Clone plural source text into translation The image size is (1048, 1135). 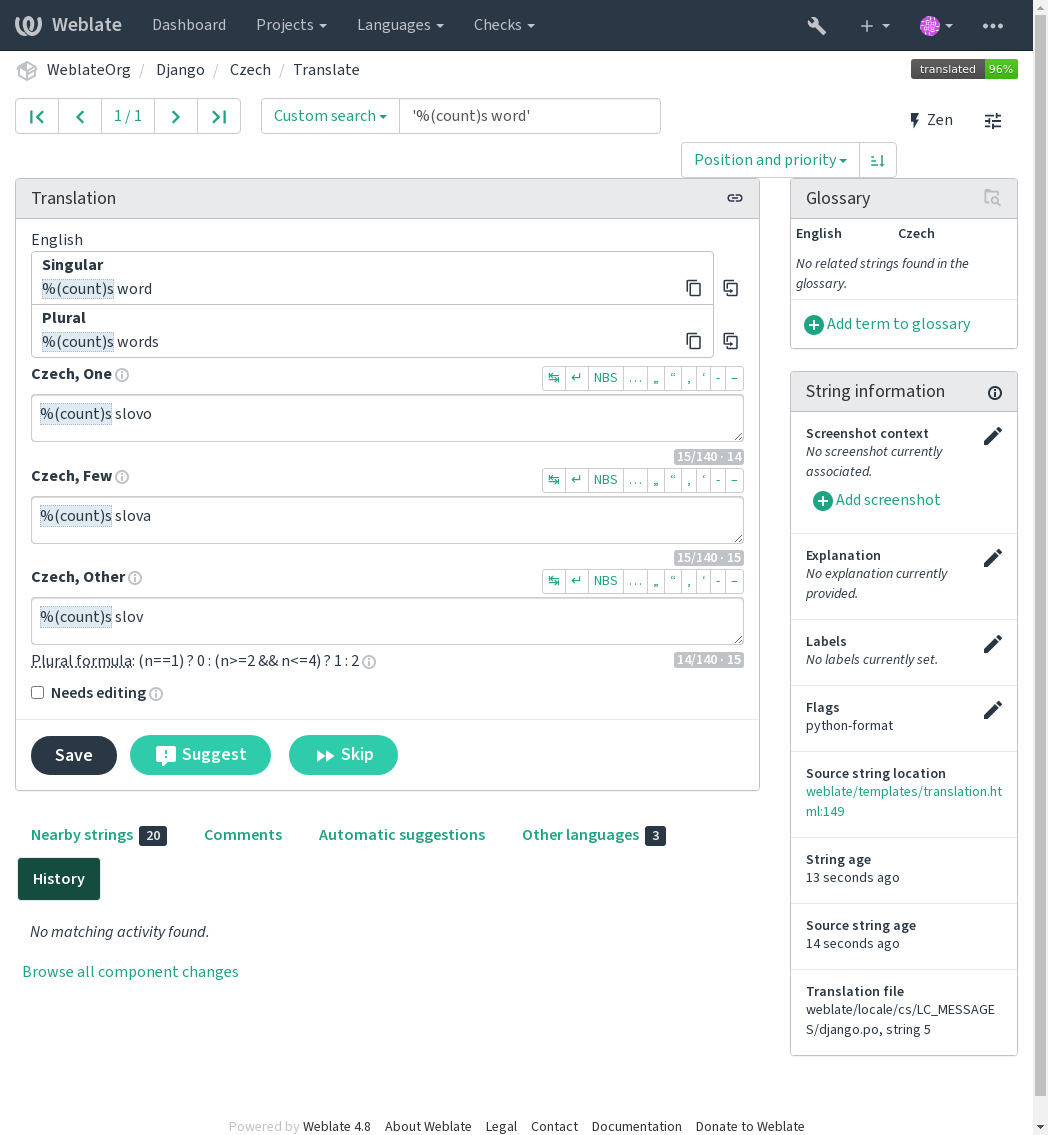[731, 341]
